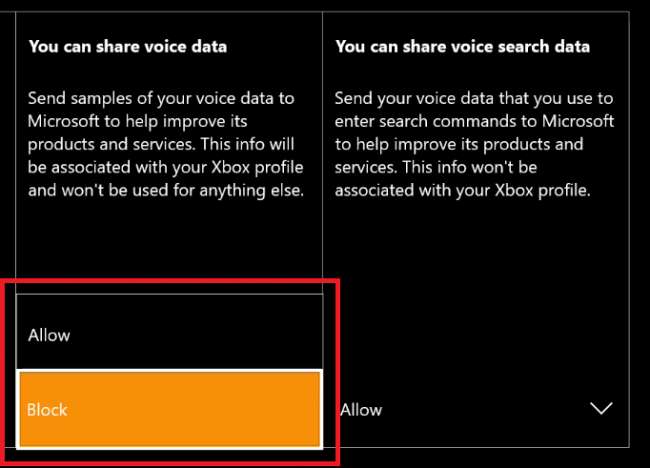Click "associated with your Xbox profile." in right panel

[x=464, y=189]
